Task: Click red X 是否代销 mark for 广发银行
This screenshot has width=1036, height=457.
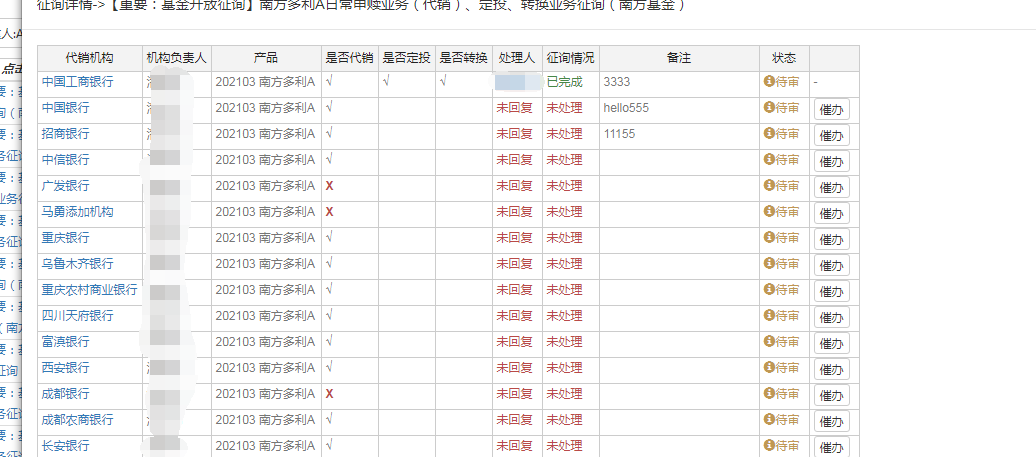Action: click(x=330, y=186)
